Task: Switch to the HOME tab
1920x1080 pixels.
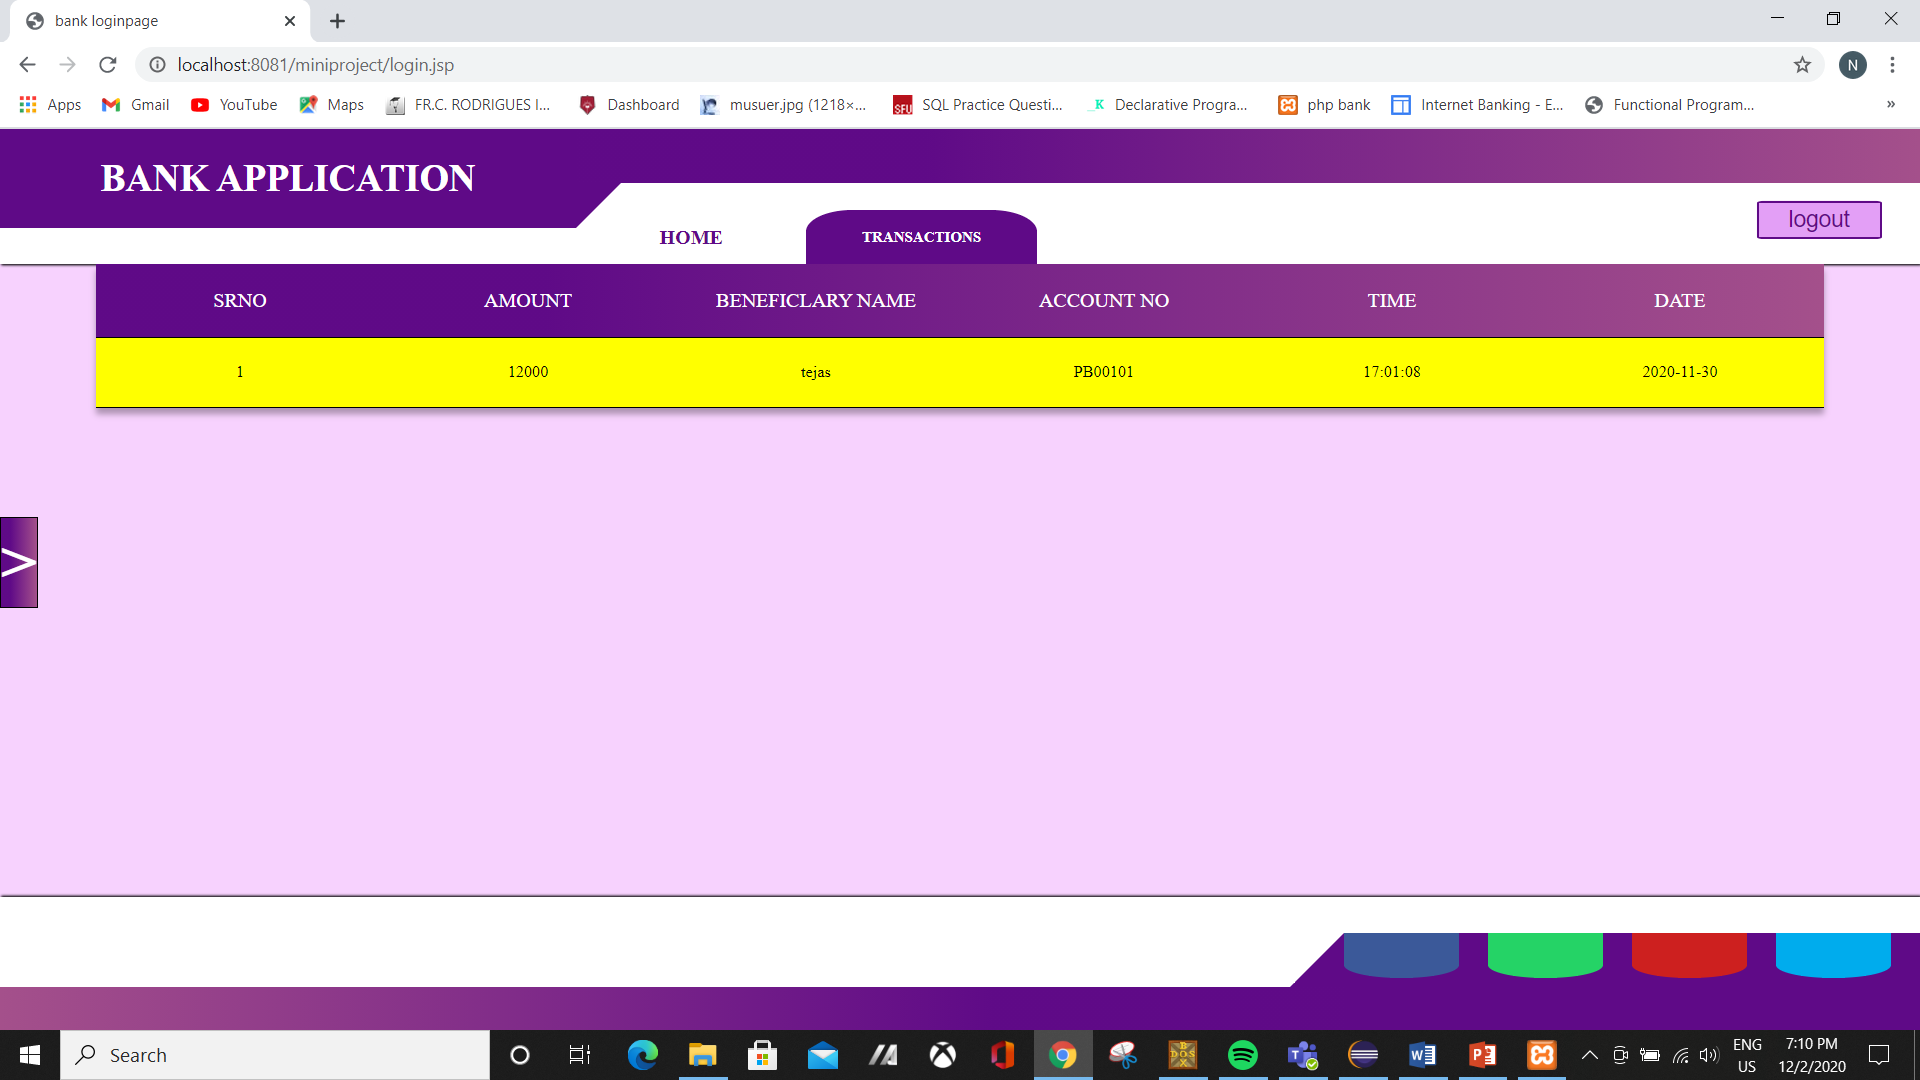Action: pyautogui.click(x=690, y=237)
